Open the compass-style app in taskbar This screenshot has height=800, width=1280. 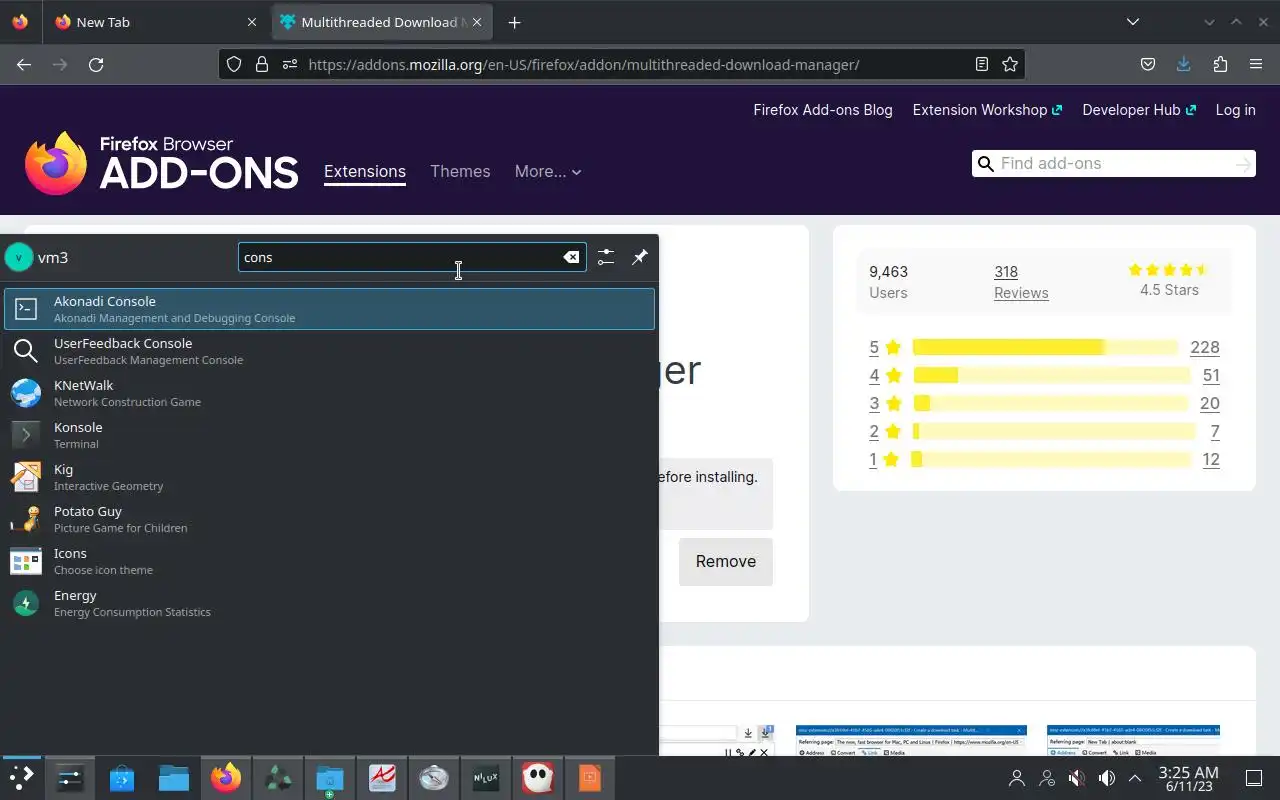tap(434, 778)
